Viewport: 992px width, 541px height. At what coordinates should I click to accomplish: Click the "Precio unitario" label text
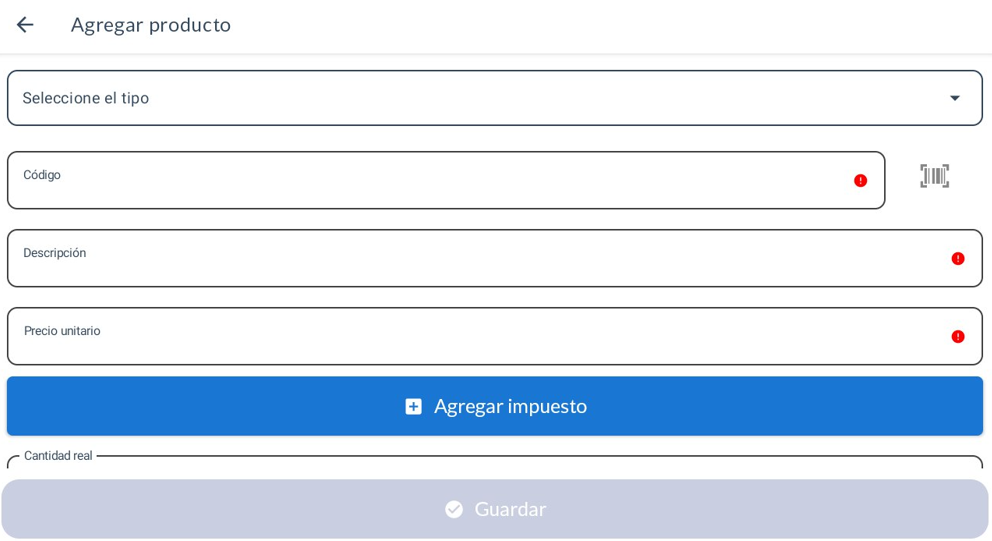click(x=62, y=331)
